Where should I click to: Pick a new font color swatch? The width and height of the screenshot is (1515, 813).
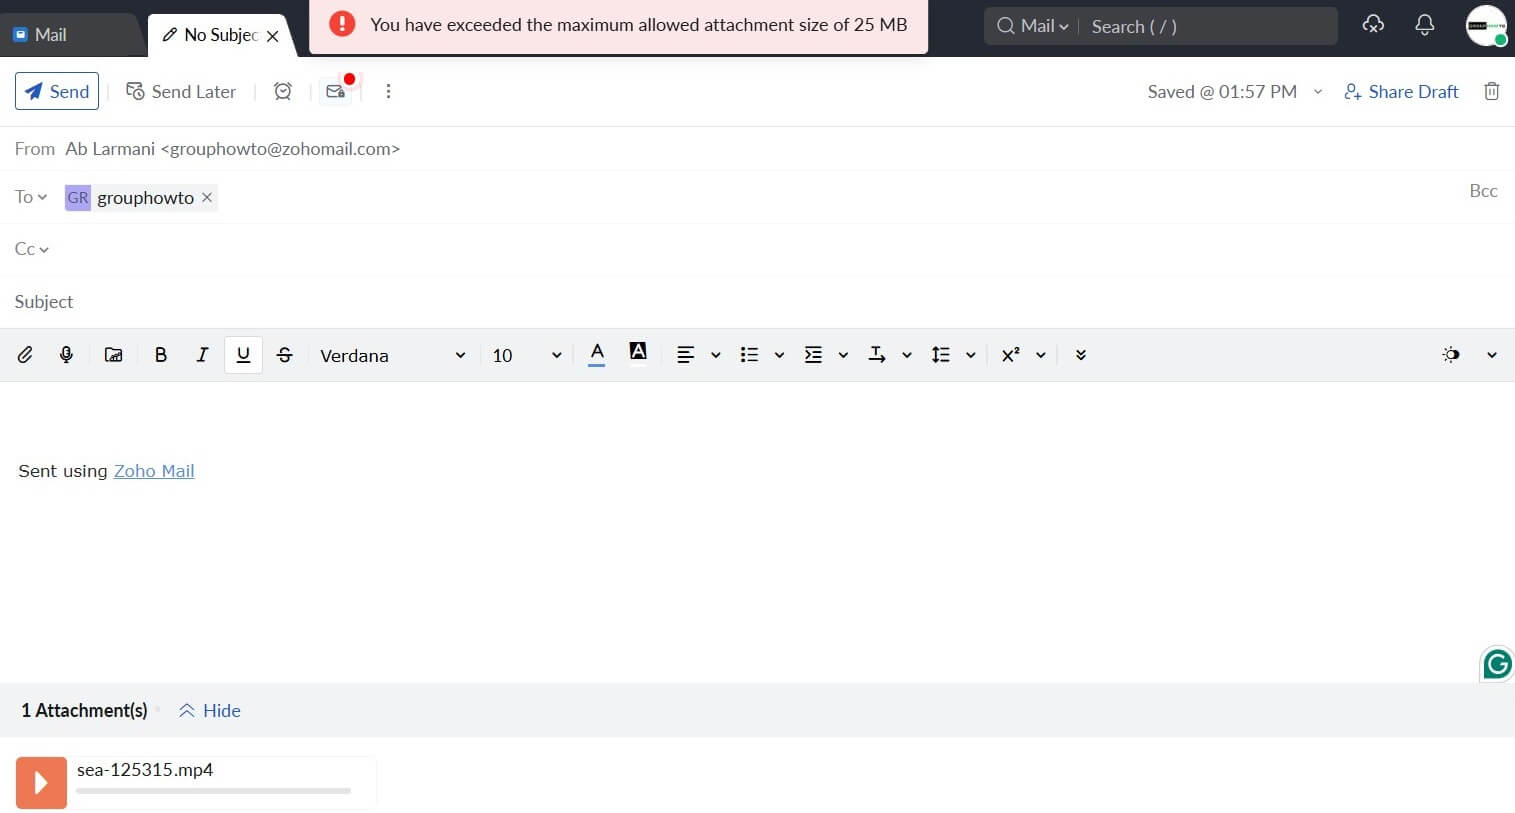(597, 354)
